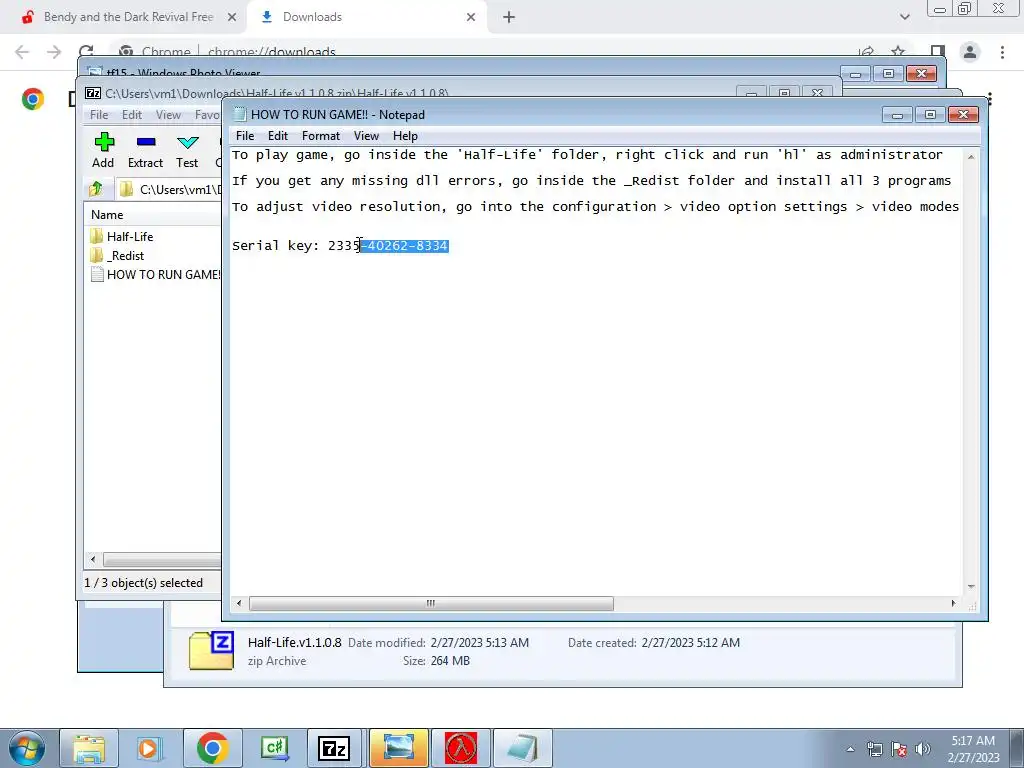Click the Action Center flag icon
Viewport: 1024px width, 768px height.
point(899,749)
